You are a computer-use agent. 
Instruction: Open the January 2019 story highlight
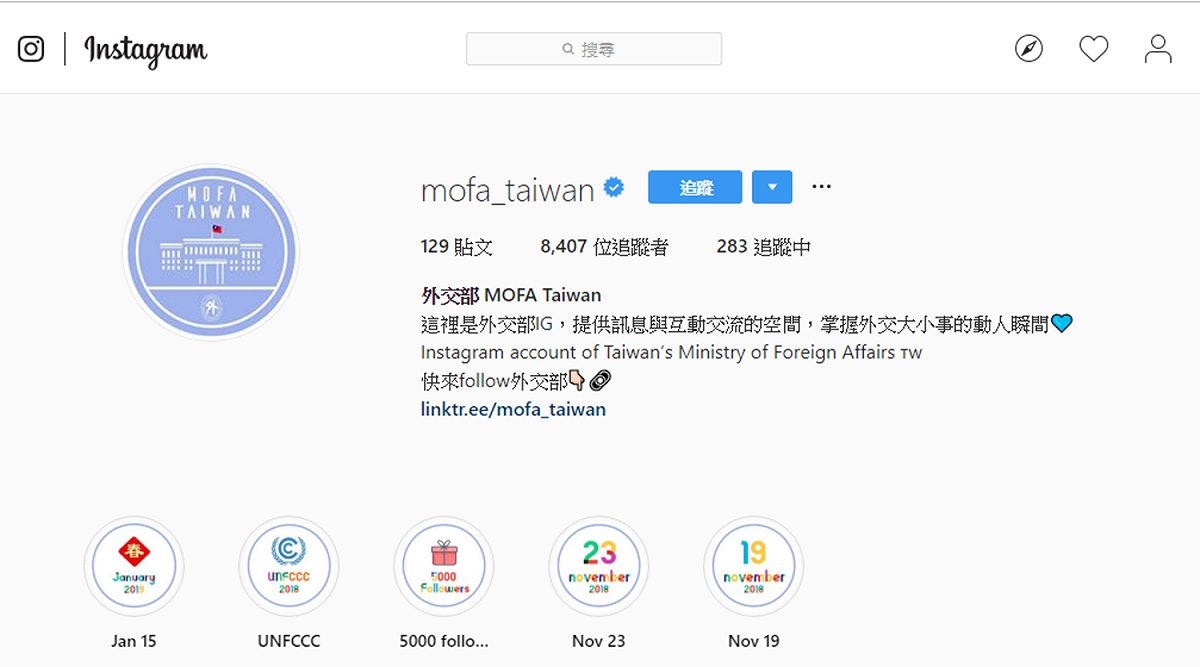tap(134, 566)
